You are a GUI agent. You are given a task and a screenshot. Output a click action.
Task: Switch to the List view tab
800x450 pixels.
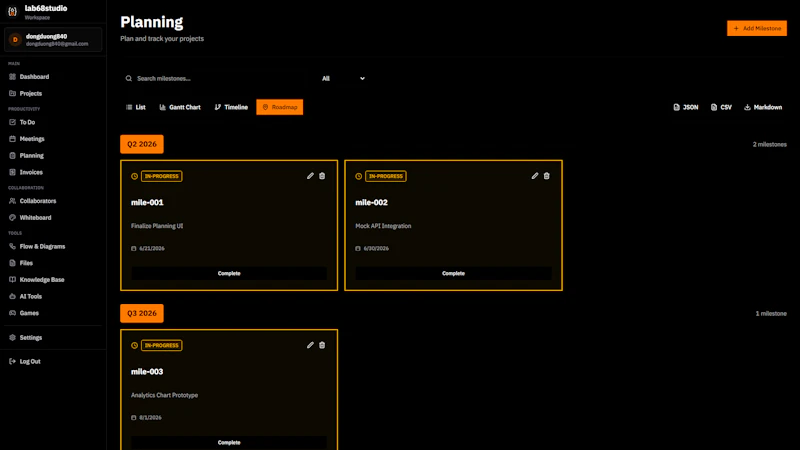(x=136, y=107)
